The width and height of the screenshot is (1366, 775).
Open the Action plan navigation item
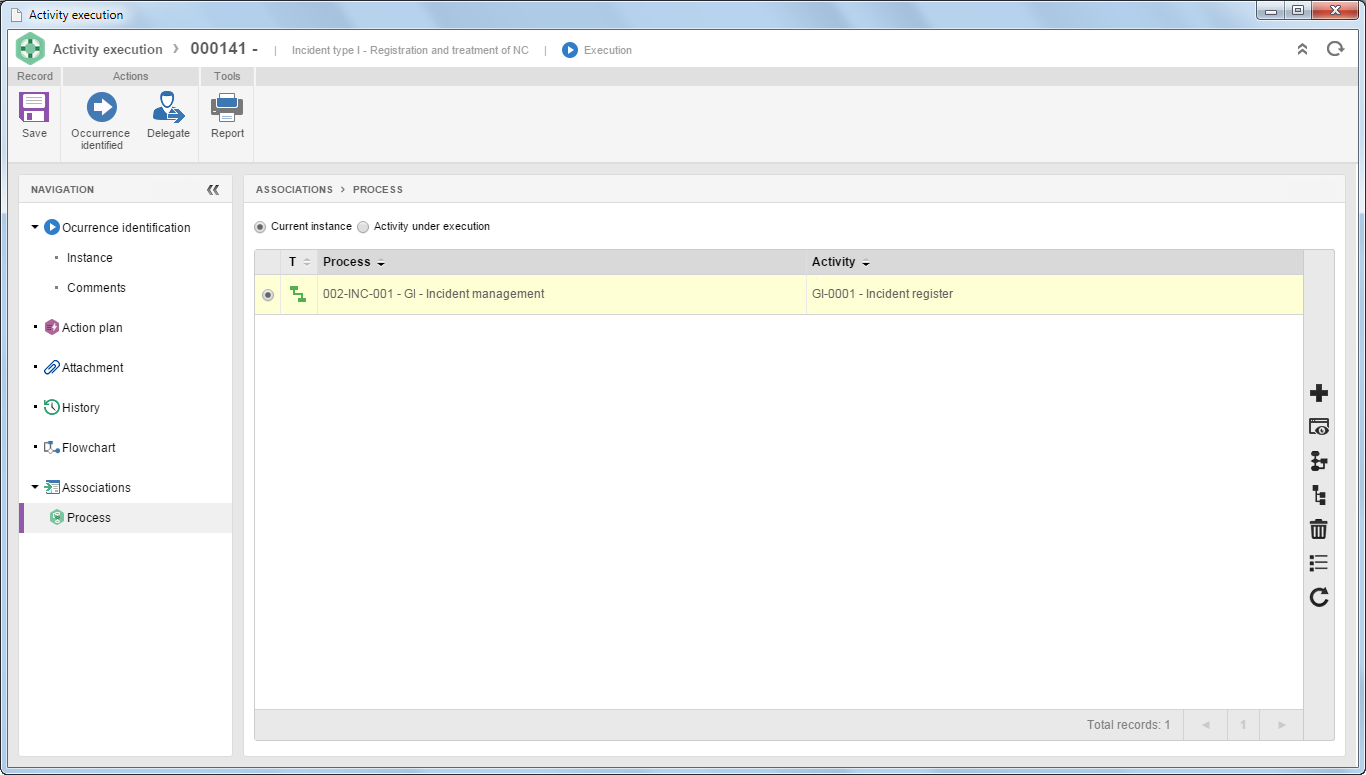(x=92, y=328)
